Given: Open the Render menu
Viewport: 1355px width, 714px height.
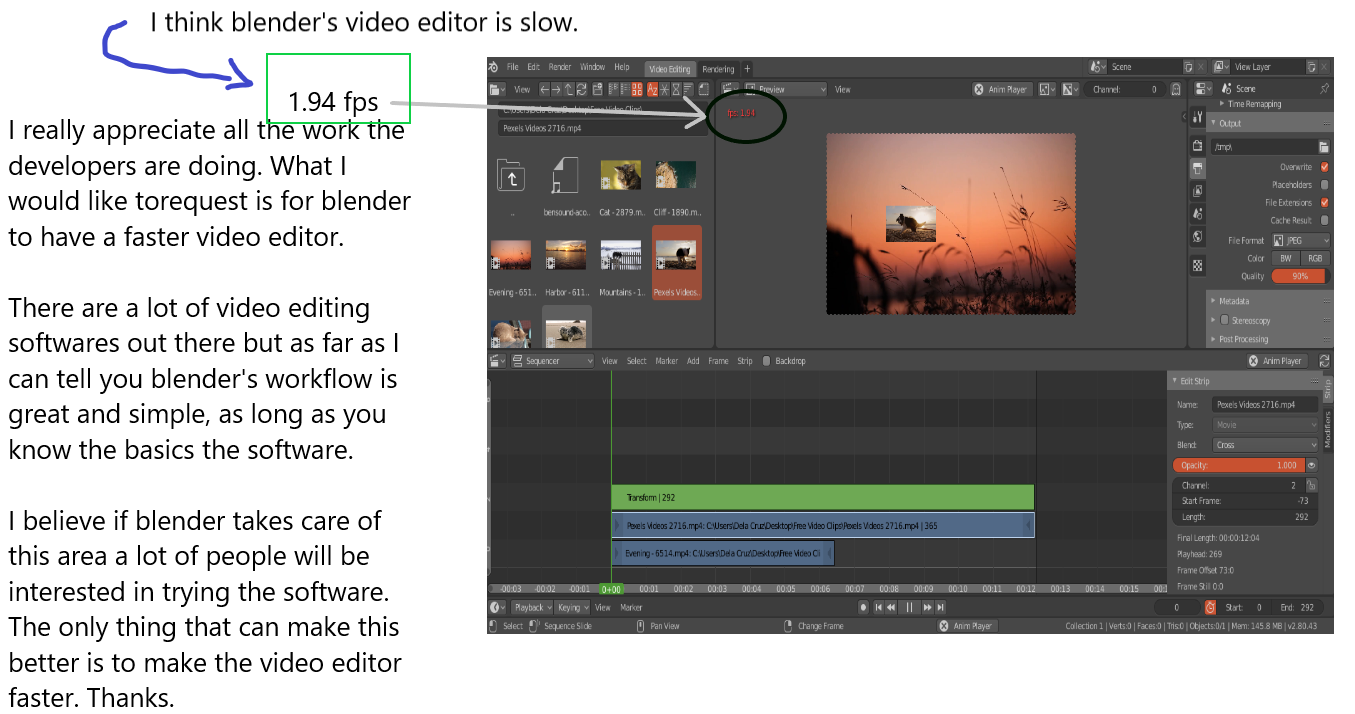Looking at the screenshot, I should click(x=560, y=67).
